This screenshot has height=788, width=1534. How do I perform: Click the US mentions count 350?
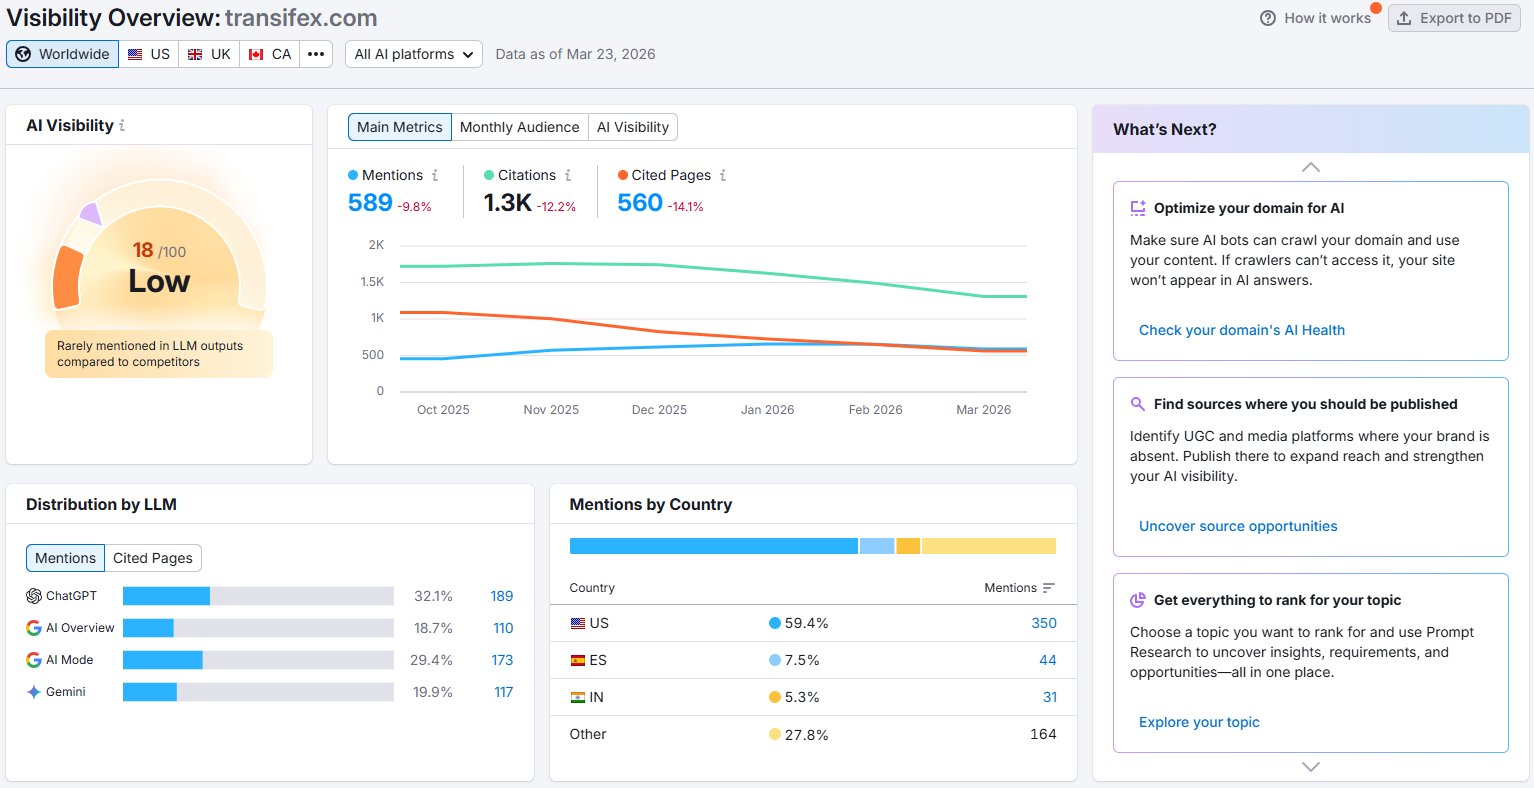point(1043,623)
